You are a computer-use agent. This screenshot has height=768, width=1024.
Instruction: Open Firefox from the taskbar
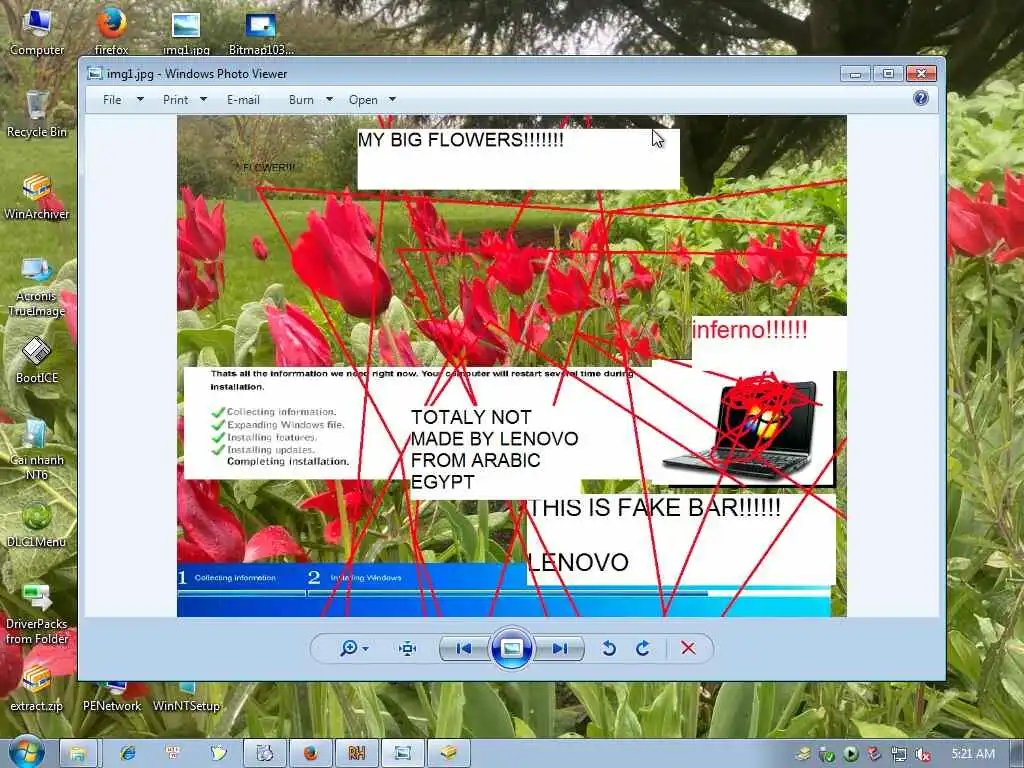[x=310, y=754]
